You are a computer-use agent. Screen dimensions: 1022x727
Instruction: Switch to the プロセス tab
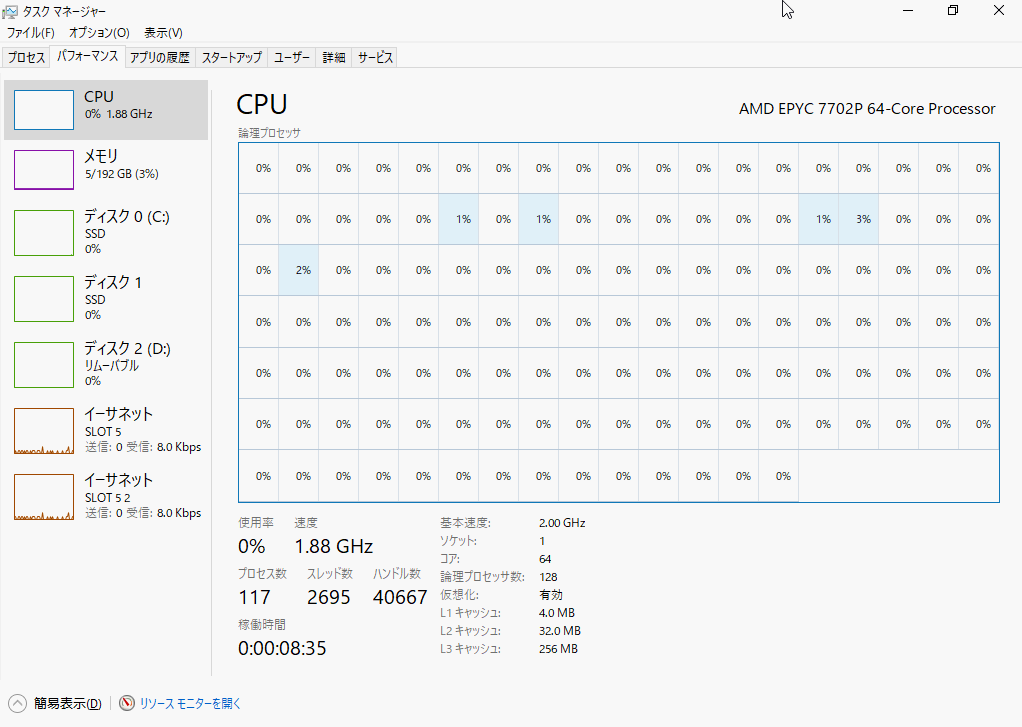click(x=27, y=58)
